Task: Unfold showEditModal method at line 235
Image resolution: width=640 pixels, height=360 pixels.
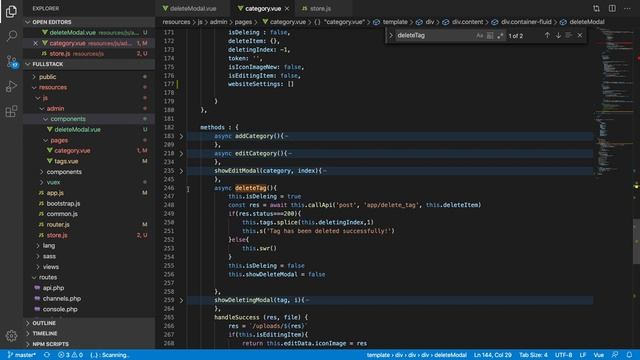Action: pos(181,171)
